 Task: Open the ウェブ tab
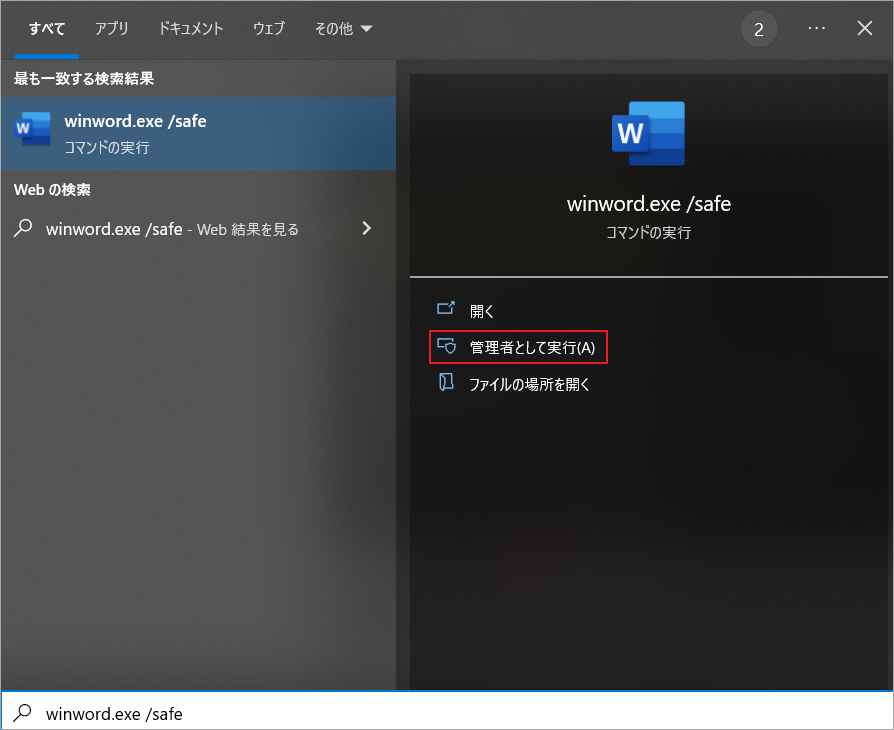tap(268, 29)
